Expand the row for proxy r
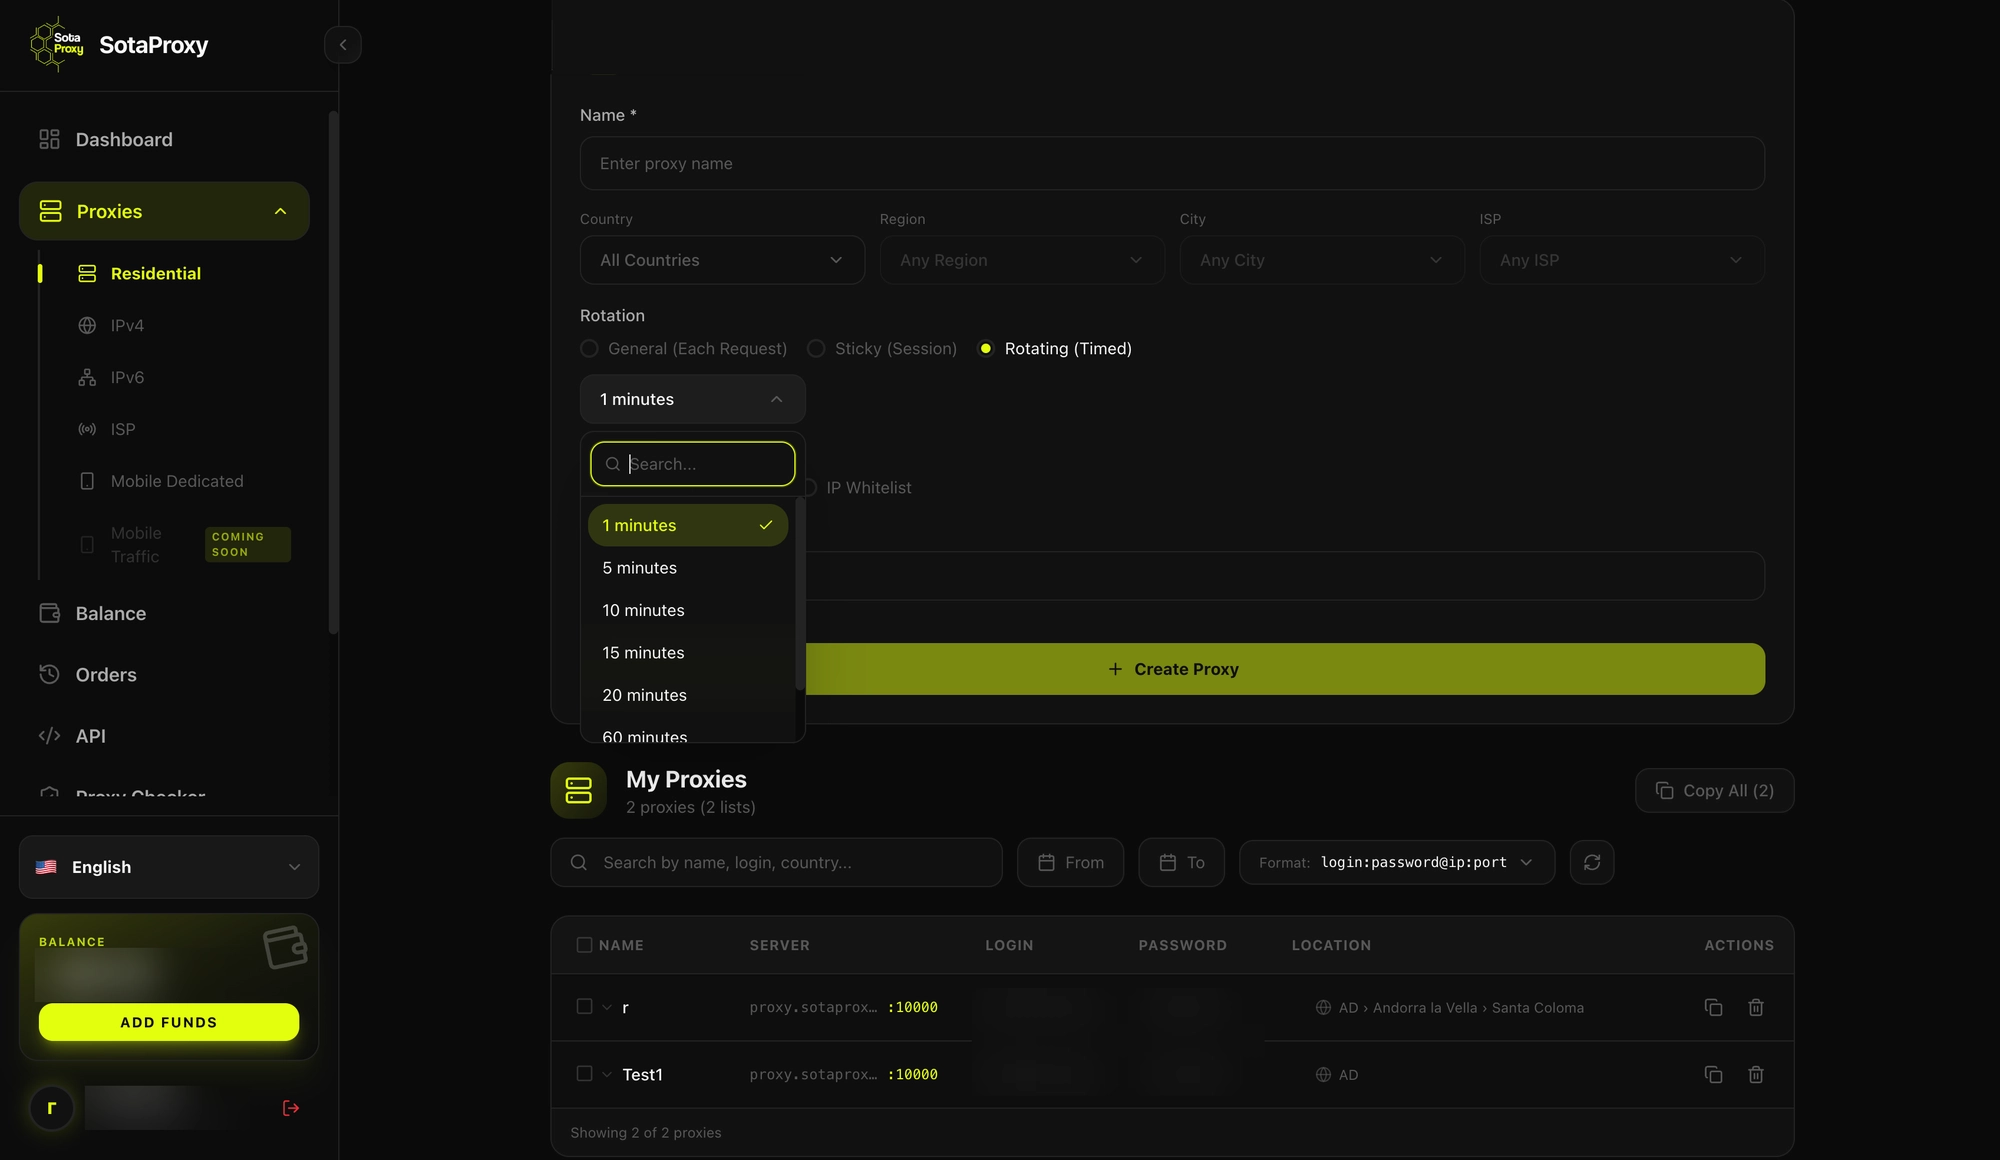Image resolution: width=2000 pixels, height=1160 pixels. [607, 1008]
